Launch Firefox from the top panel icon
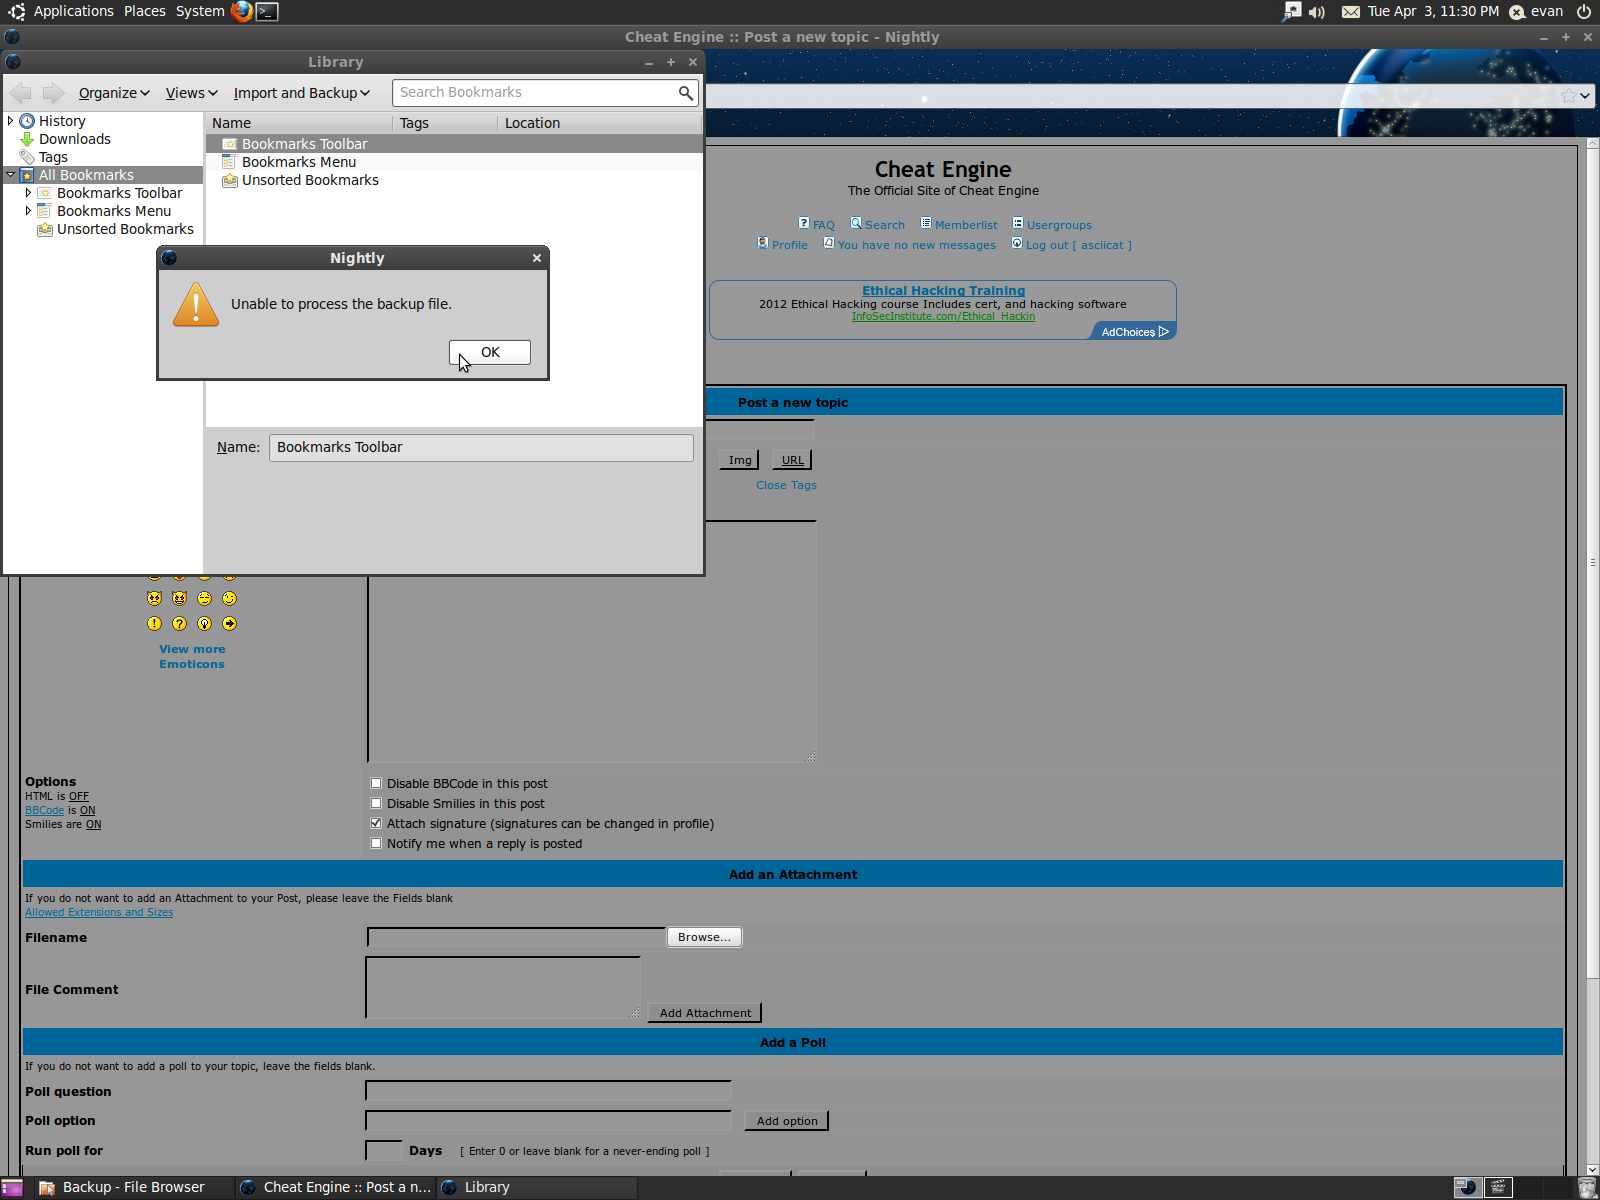The image size is (1600, 1200). tap(242, 12)
